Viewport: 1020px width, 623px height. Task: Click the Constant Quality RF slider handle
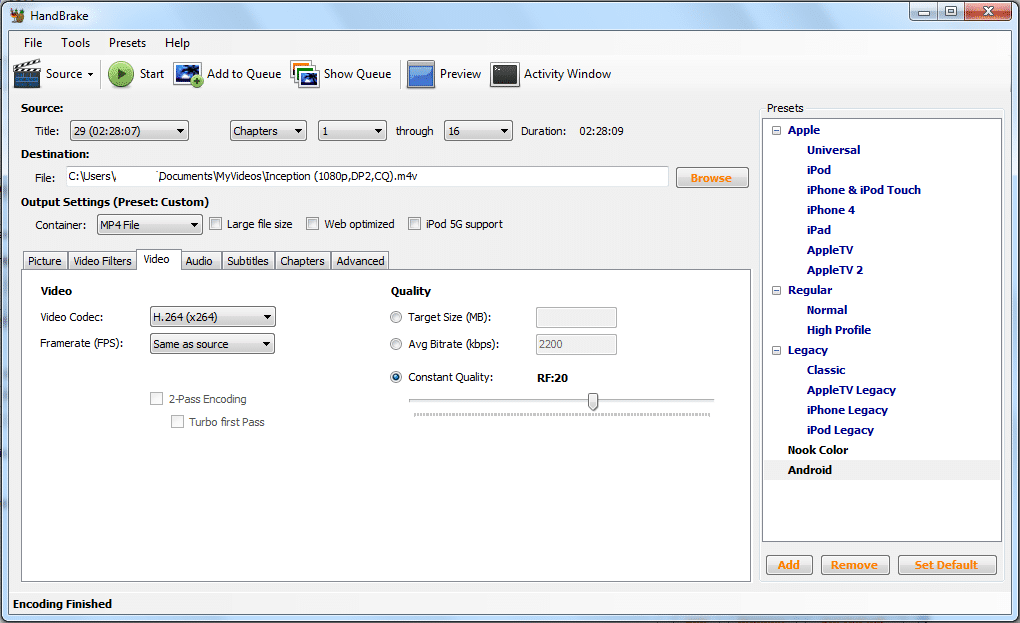593,401
